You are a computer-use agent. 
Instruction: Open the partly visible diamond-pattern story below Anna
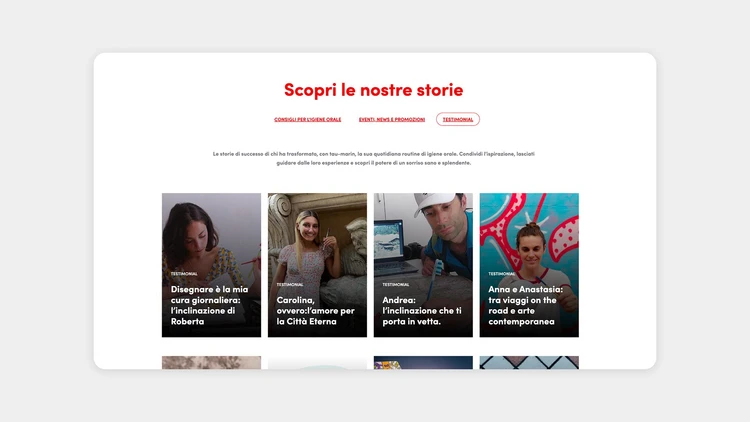pos(529,363)
